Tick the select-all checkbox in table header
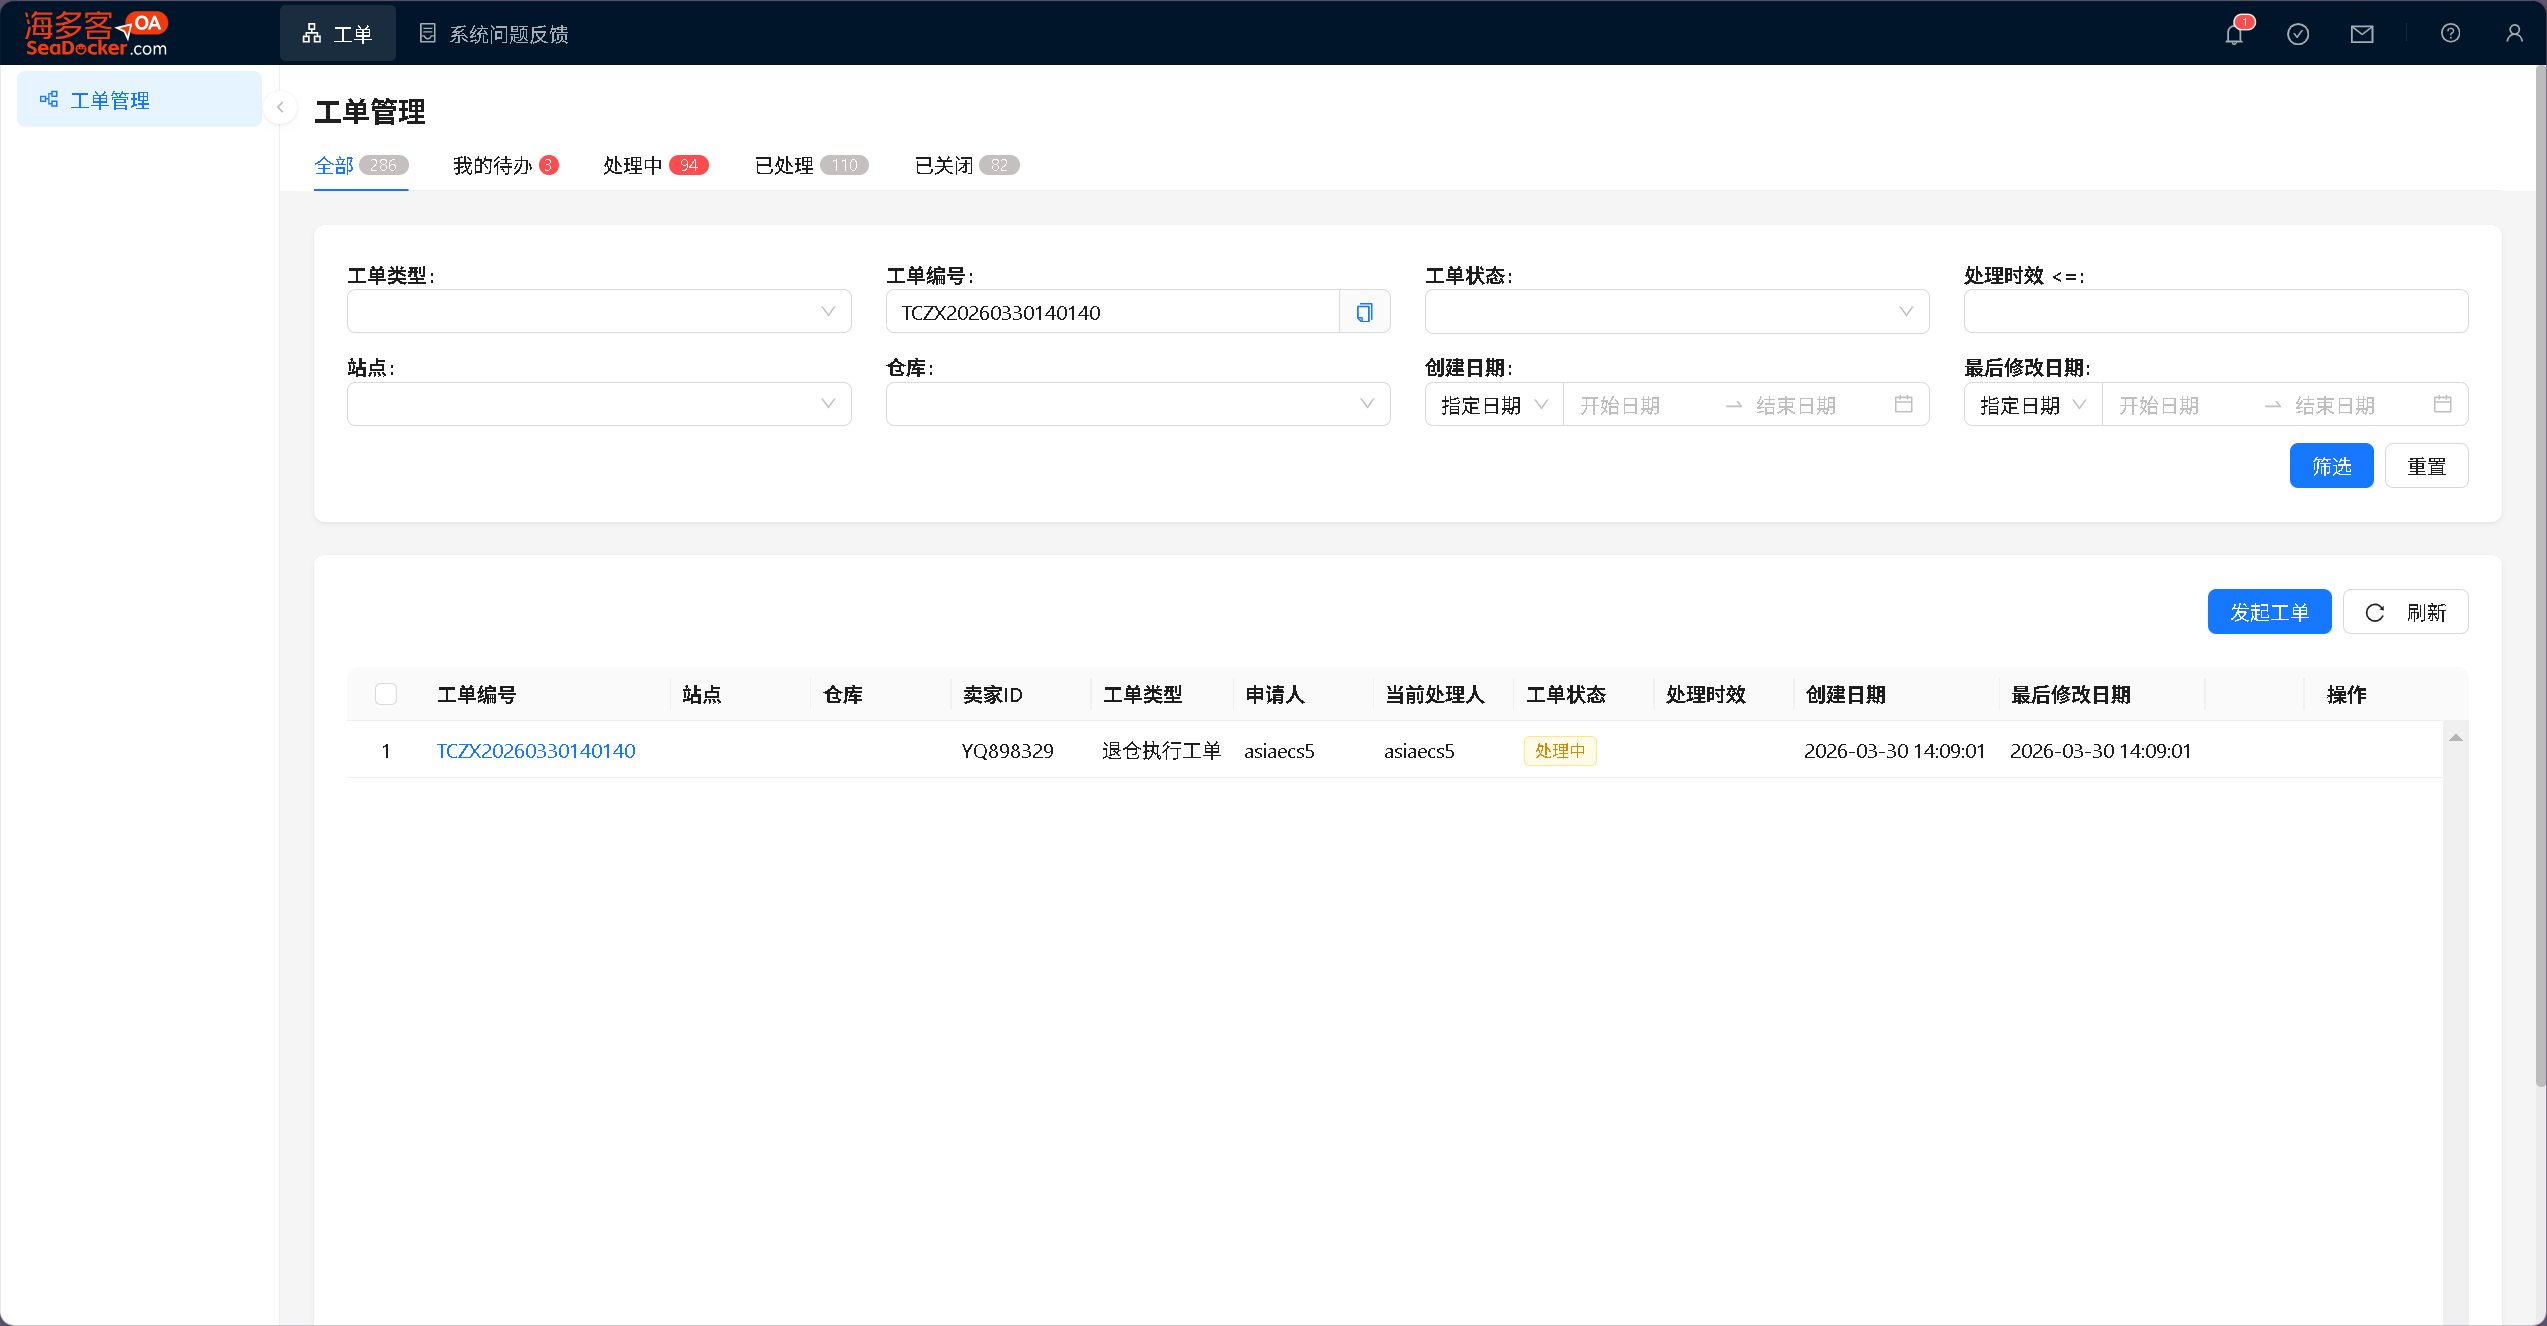 386,694
